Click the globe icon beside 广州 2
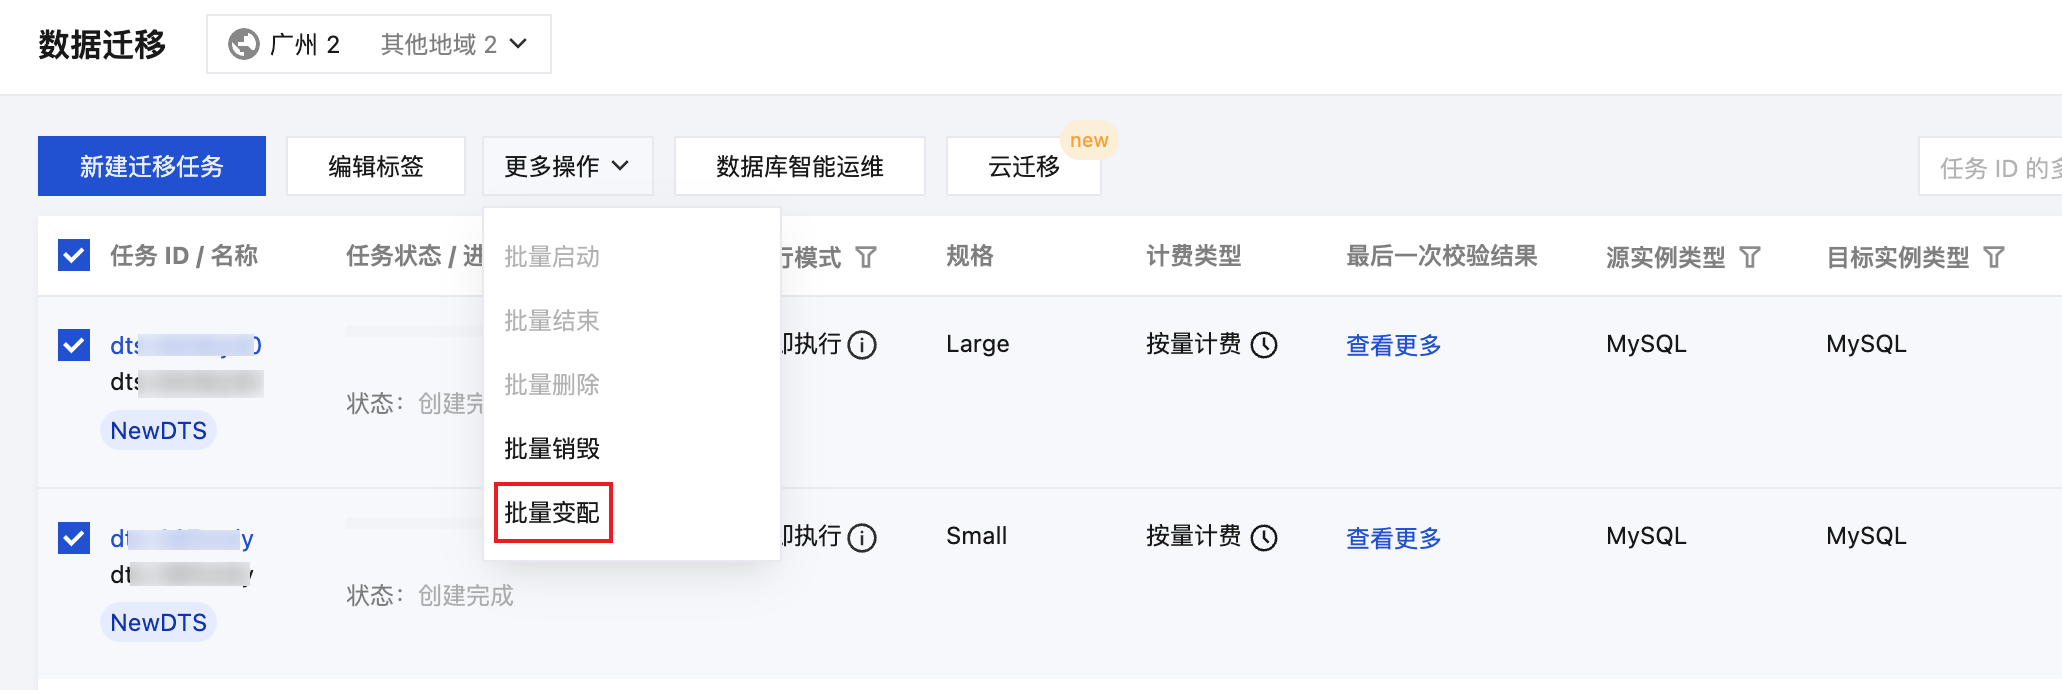Viewport: 2062px width, 690px height. (243, 44)
